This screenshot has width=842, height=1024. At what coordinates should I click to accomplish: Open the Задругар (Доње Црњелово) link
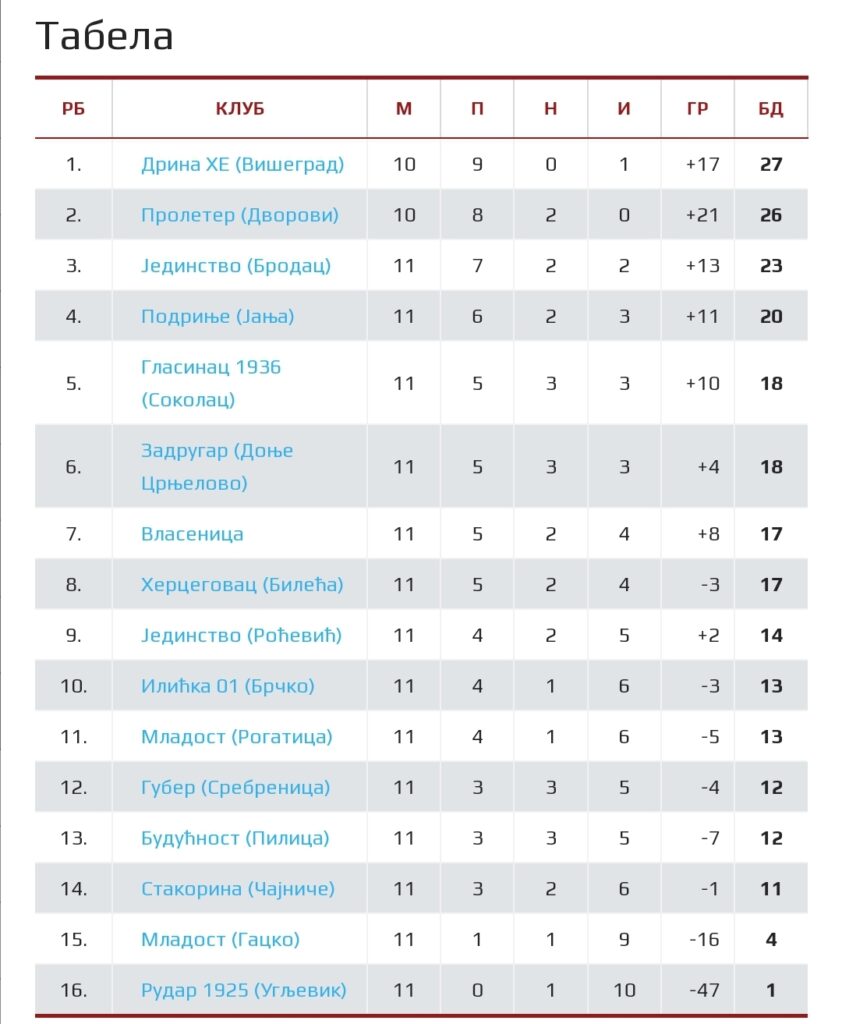click(x=217, y=467)
